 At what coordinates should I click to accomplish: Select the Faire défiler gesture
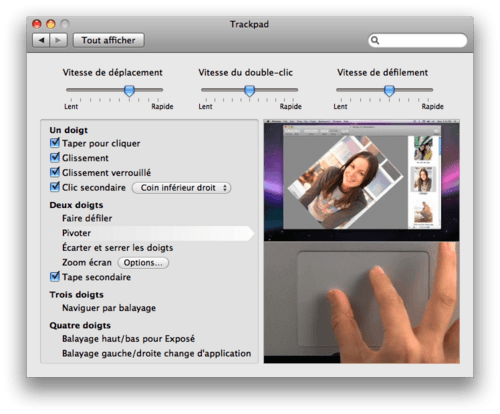point(87,218)
